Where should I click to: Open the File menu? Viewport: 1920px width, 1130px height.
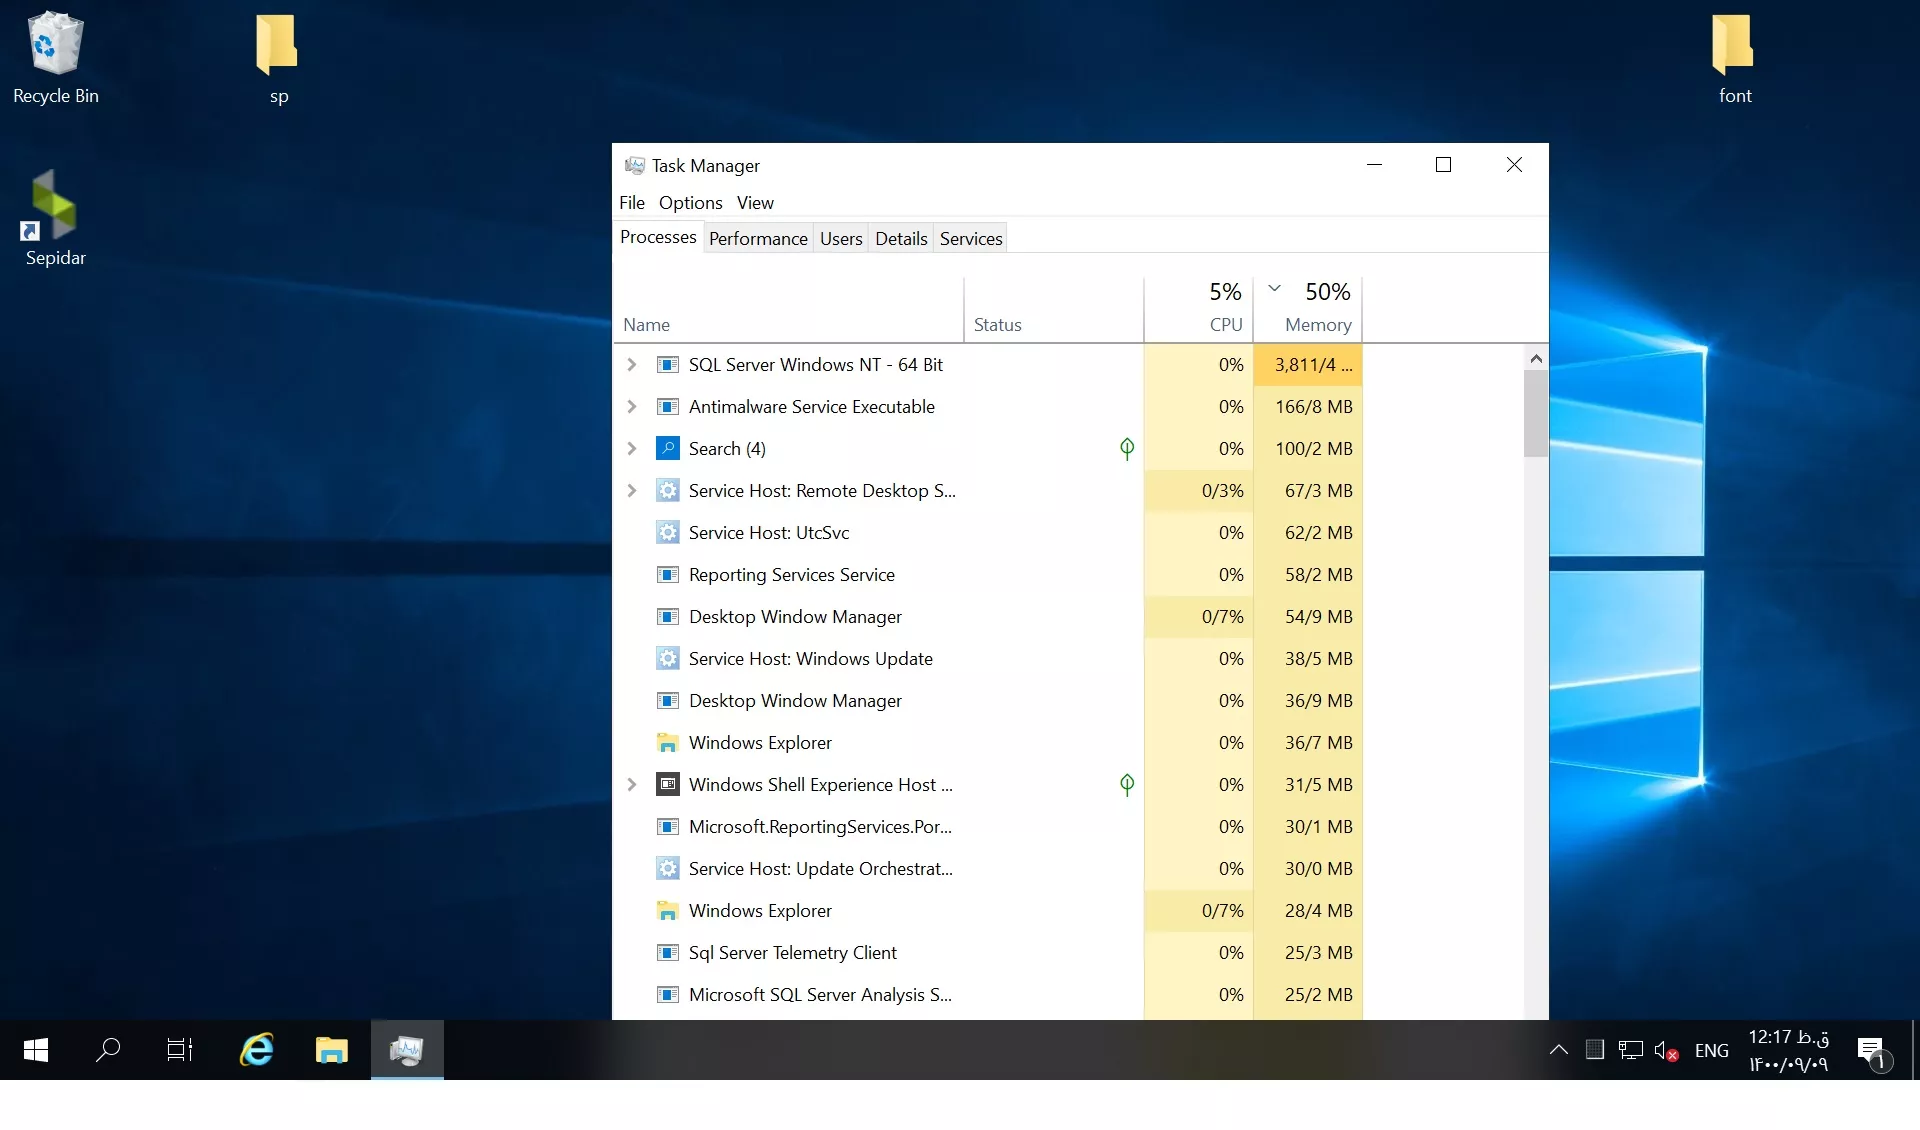(632, 203)
